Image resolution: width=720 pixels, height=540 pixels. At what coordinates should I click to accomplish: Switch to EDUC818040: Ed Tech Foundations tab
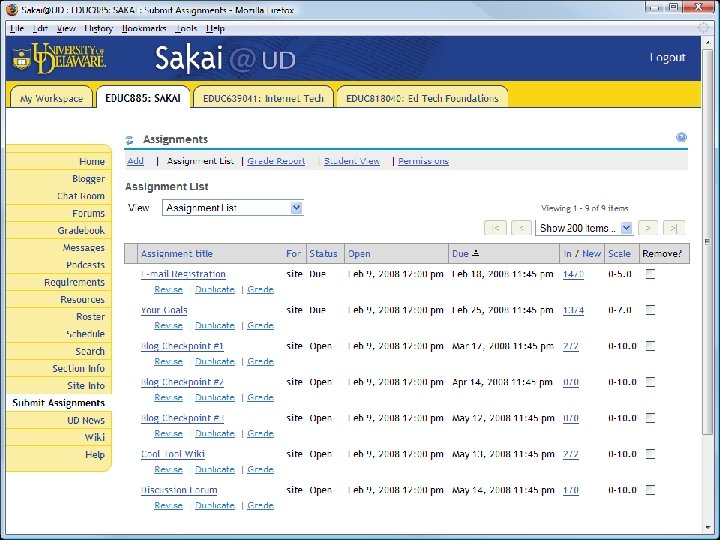422,98
